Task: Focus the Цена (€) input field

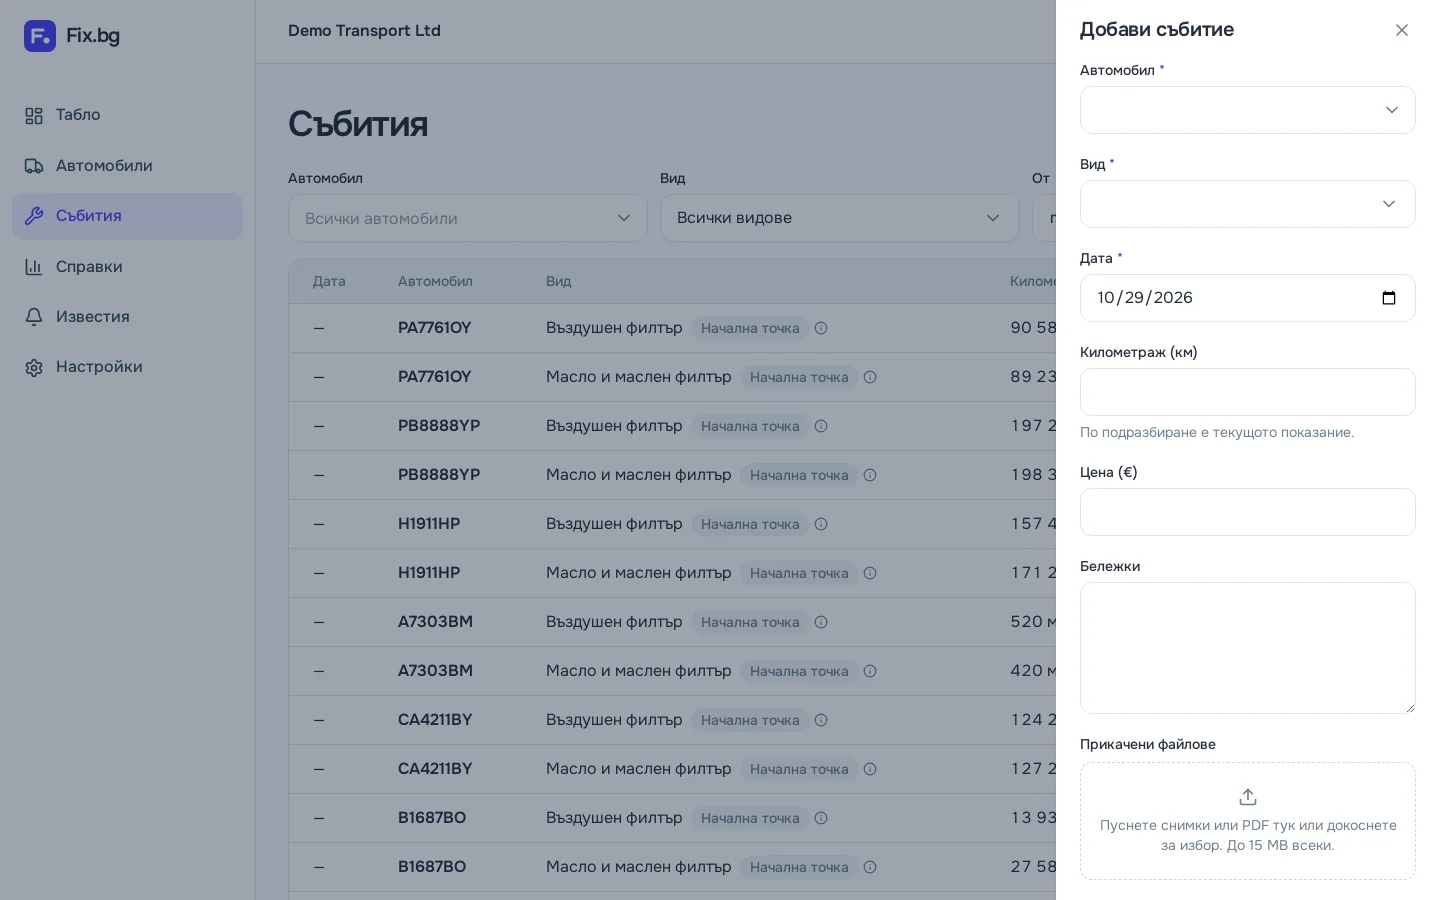Action: point(1248,512)
